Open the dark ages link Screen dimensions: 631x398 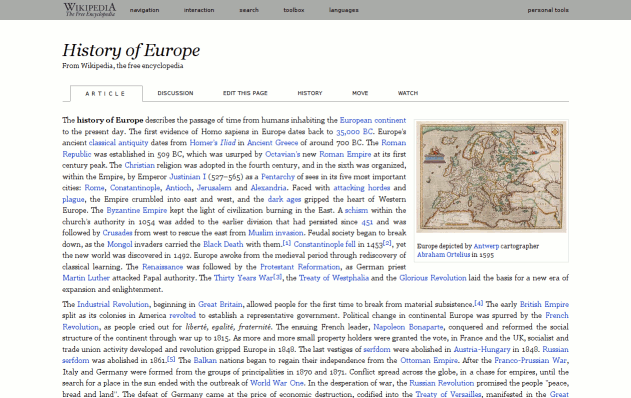click(284, 199)
